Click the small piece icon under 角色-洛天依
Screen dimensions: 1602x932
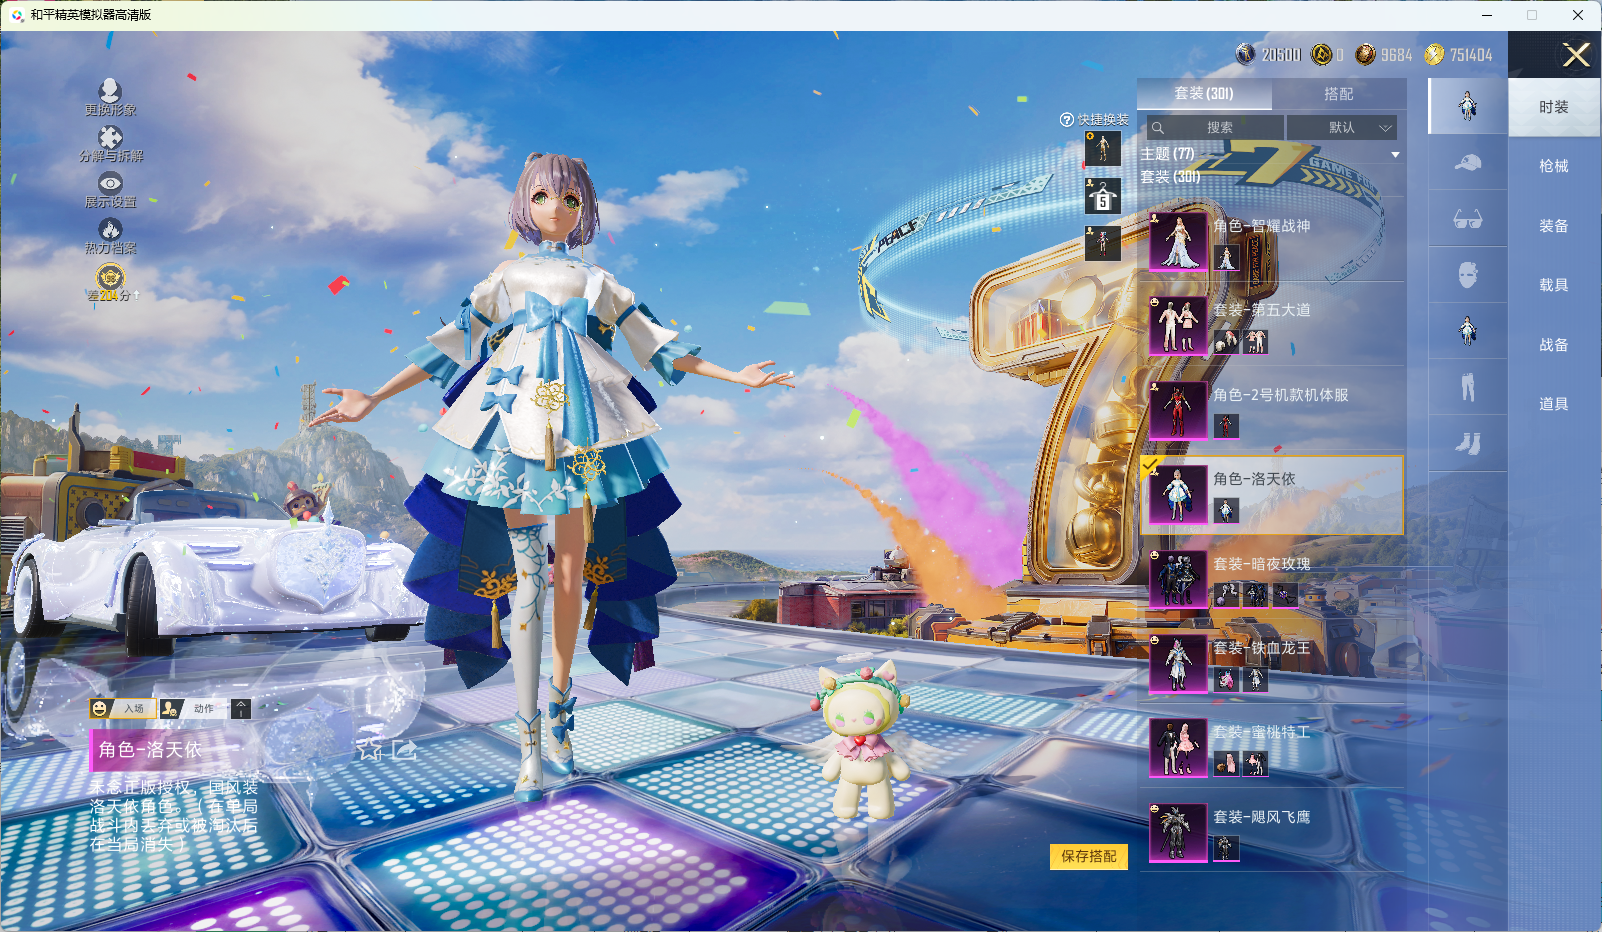point(1227,511)
